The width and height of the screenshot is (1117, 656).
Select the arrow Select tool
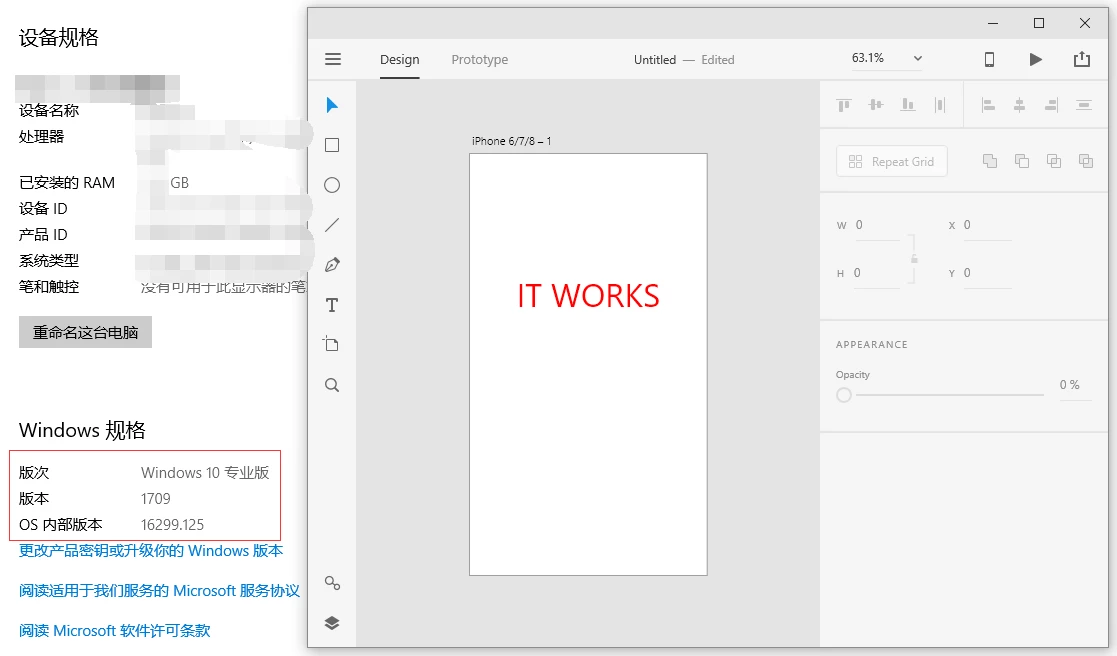[332, 105]
